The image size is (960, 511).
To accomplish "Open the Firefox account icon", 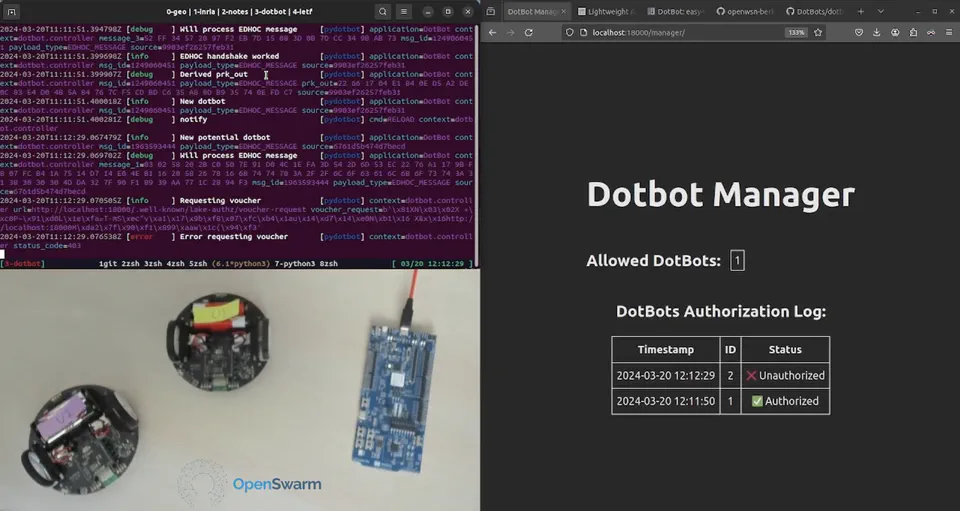I will coord(895,32).
